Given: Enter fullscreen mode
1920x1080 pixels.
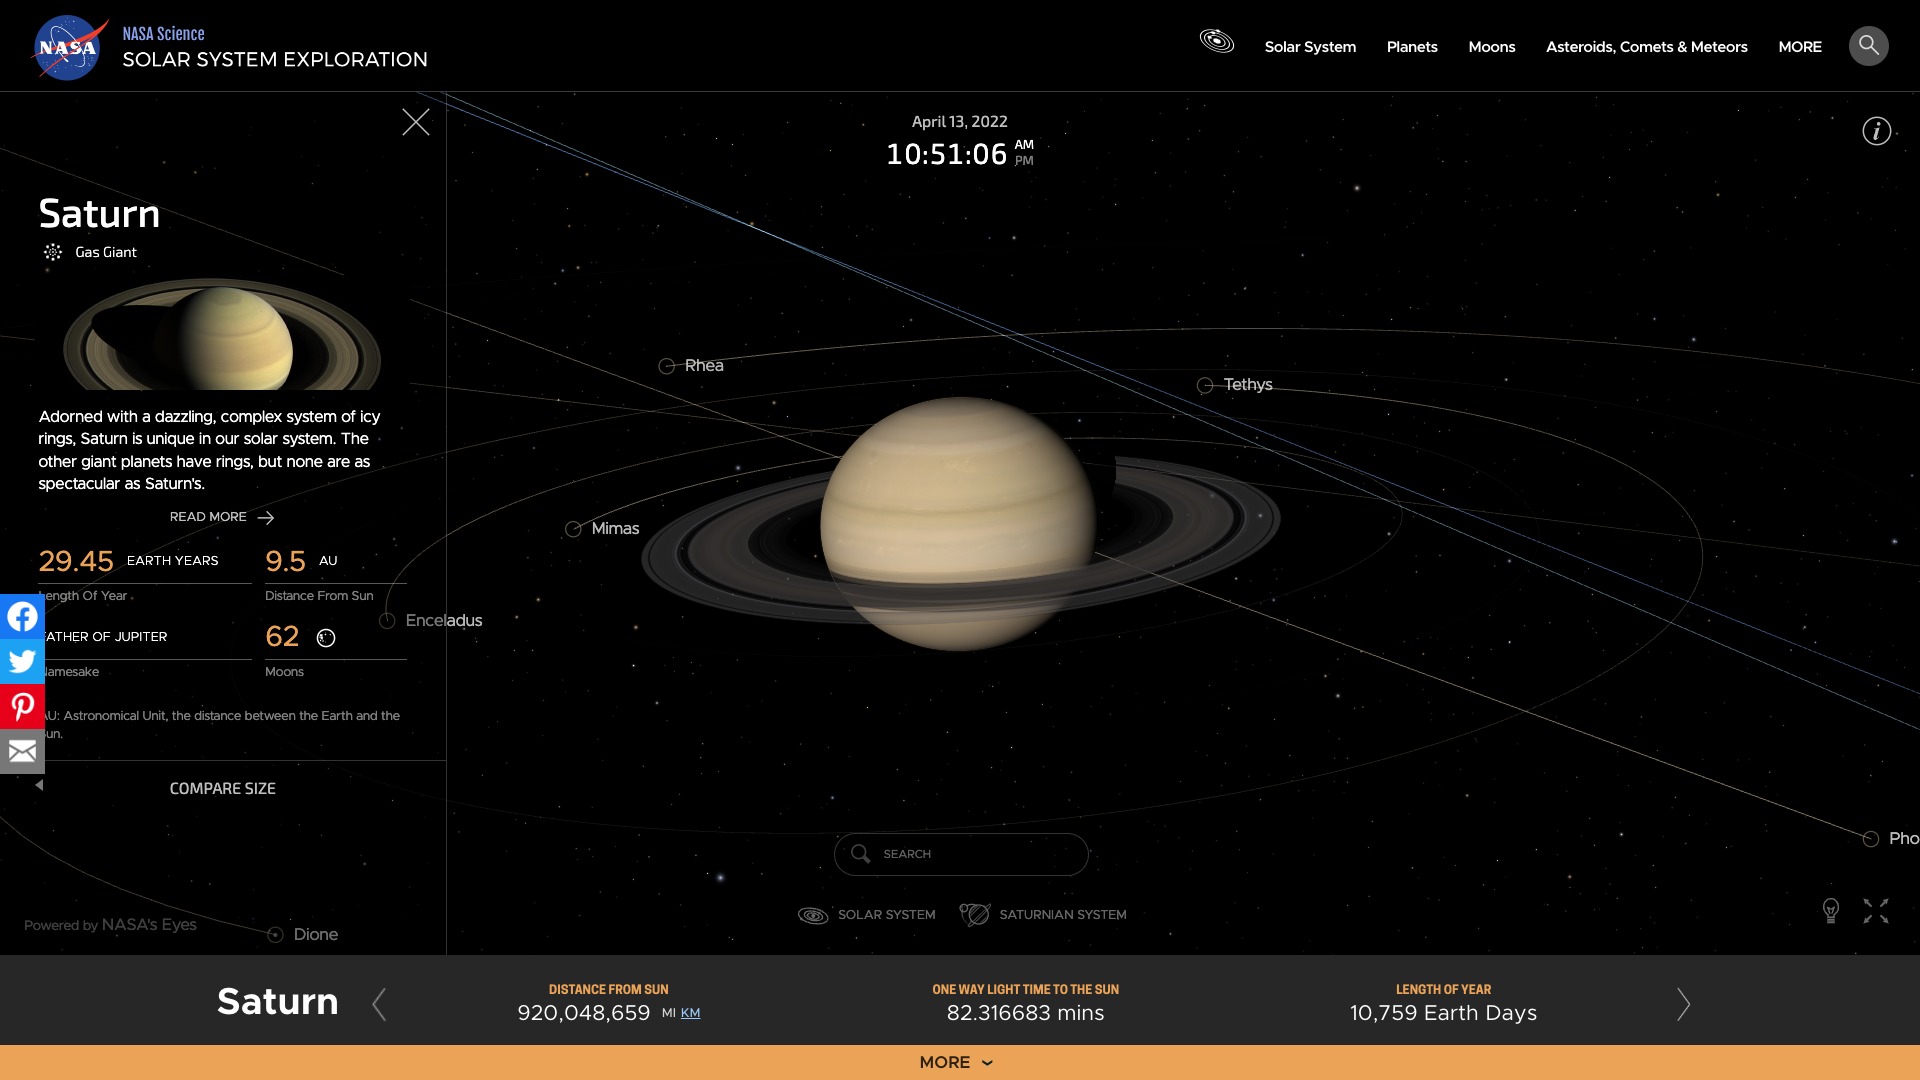Looking at the screenshot, I should [1876, 911].
